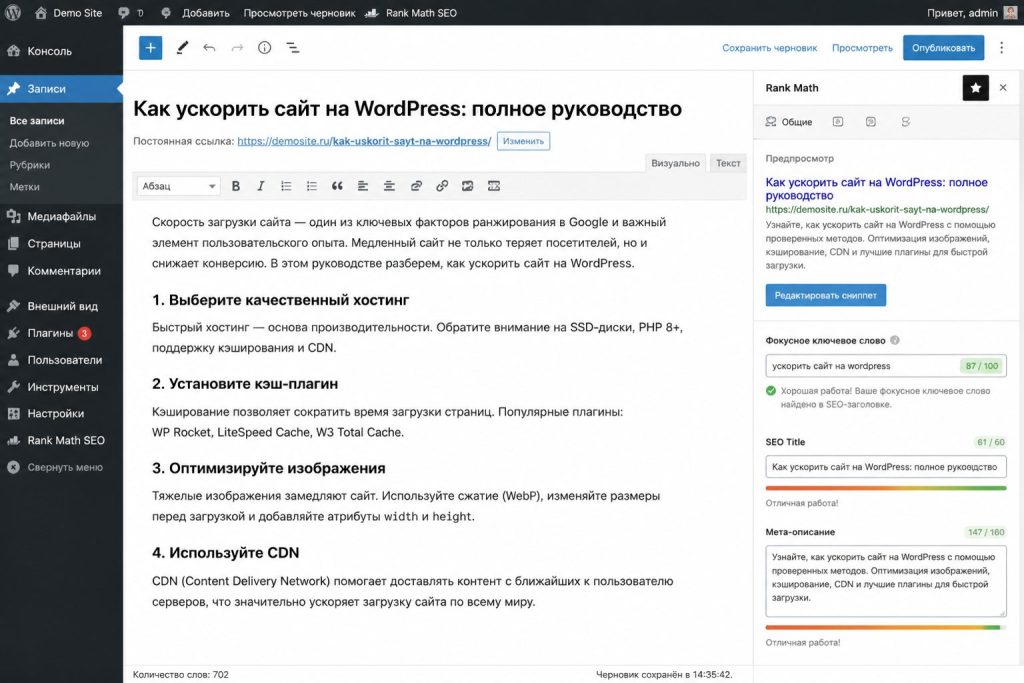Click the Изменить permalink button
Viewport: 1024px width, 683px height.
coord(523,141)
